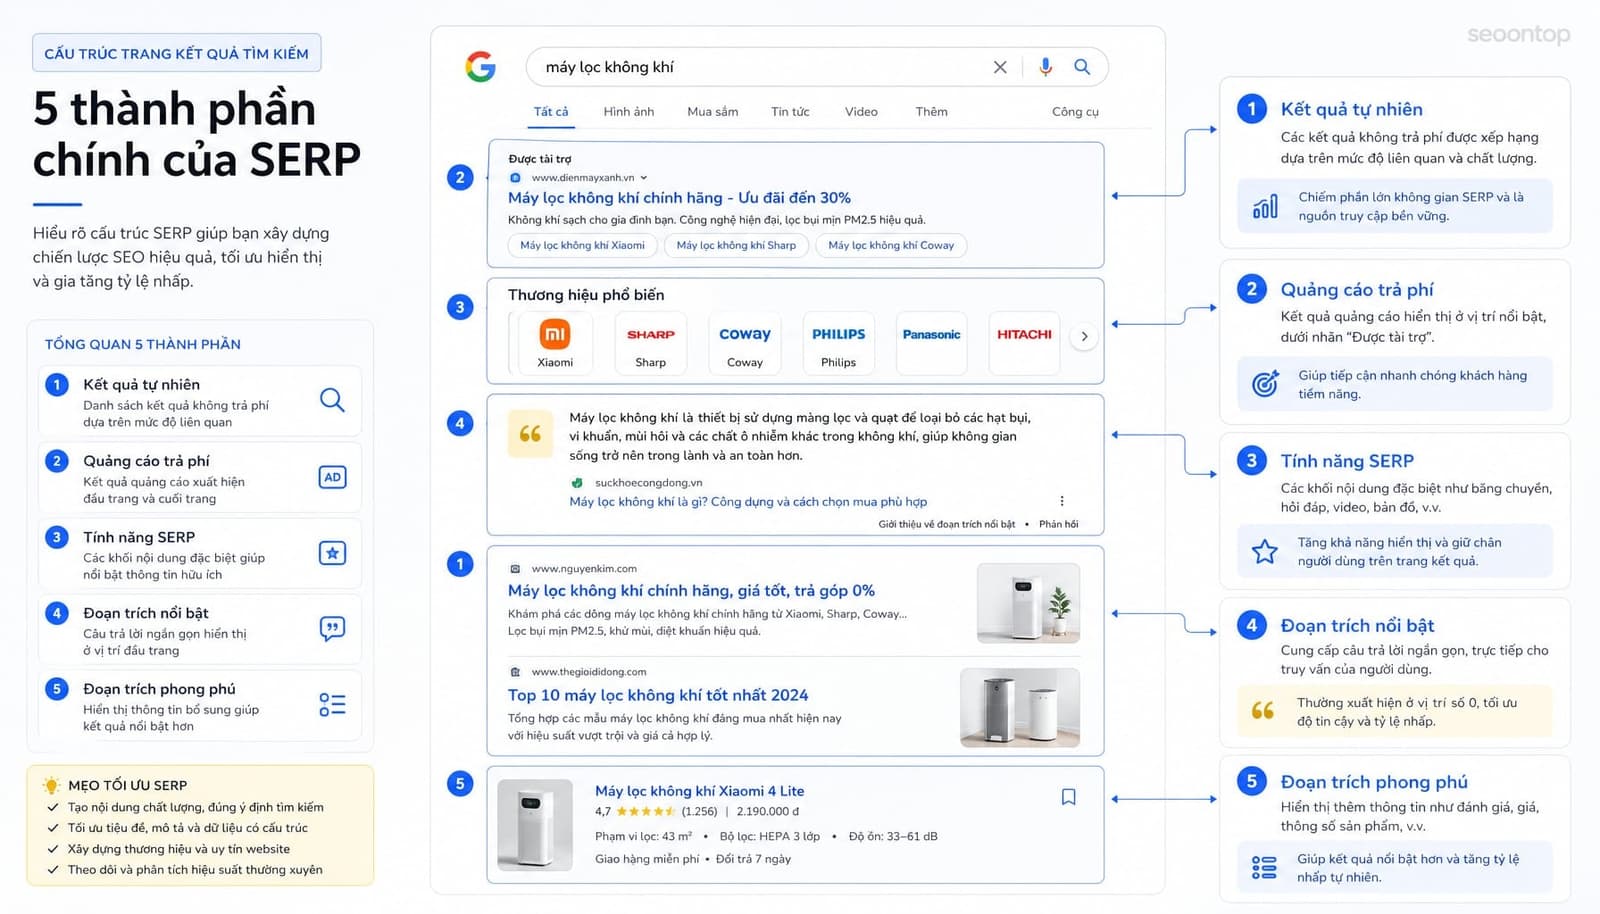Open Công cụ search tools
Screen dimensions: 1600x914
click(1075, 112)
